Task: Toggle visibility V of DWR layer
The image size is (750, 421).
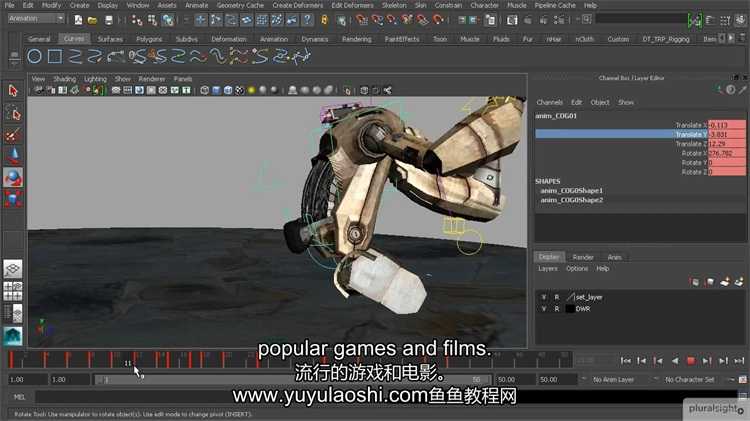Action: coord(544,309)
